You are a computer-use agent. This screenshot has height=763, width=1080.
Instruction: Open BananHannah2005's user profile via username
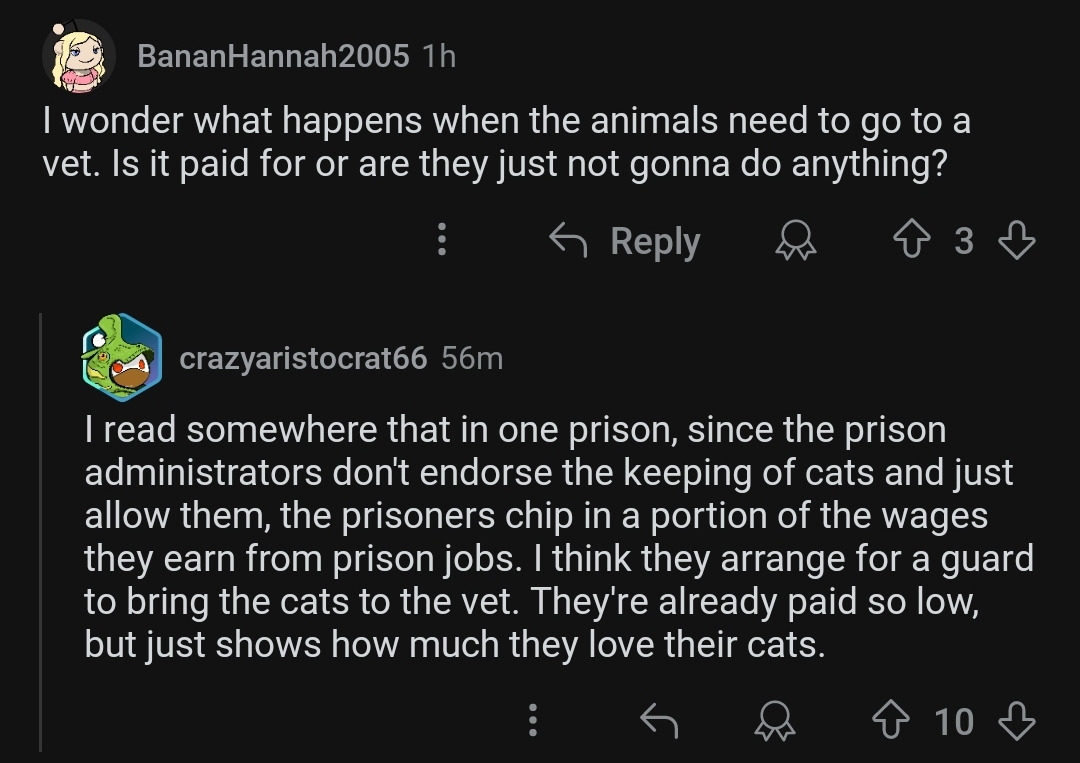coord(272,56)
